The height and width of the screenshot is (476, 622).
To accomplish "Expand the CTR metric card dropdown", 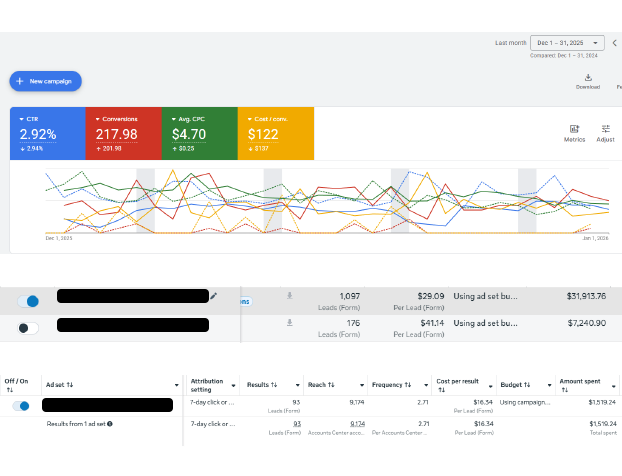I will tap(22, 118).
